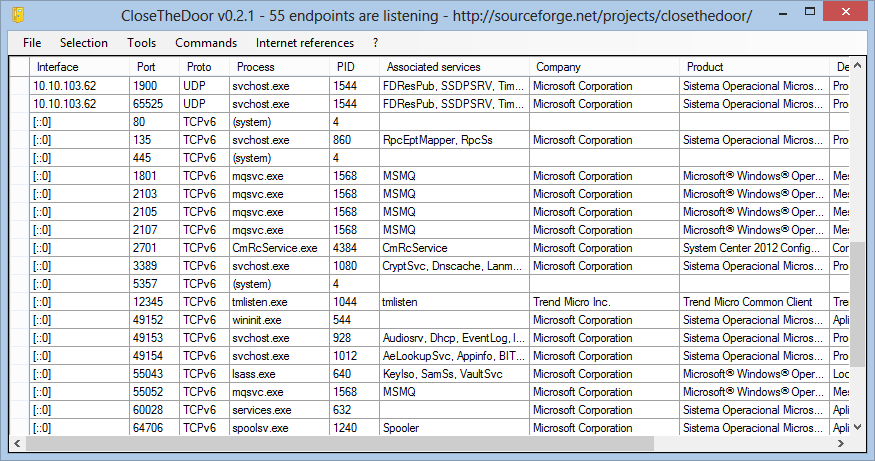
Task: Click Audiosrv, Dhcp, EventLog services cell
Action: pos(454,338)
